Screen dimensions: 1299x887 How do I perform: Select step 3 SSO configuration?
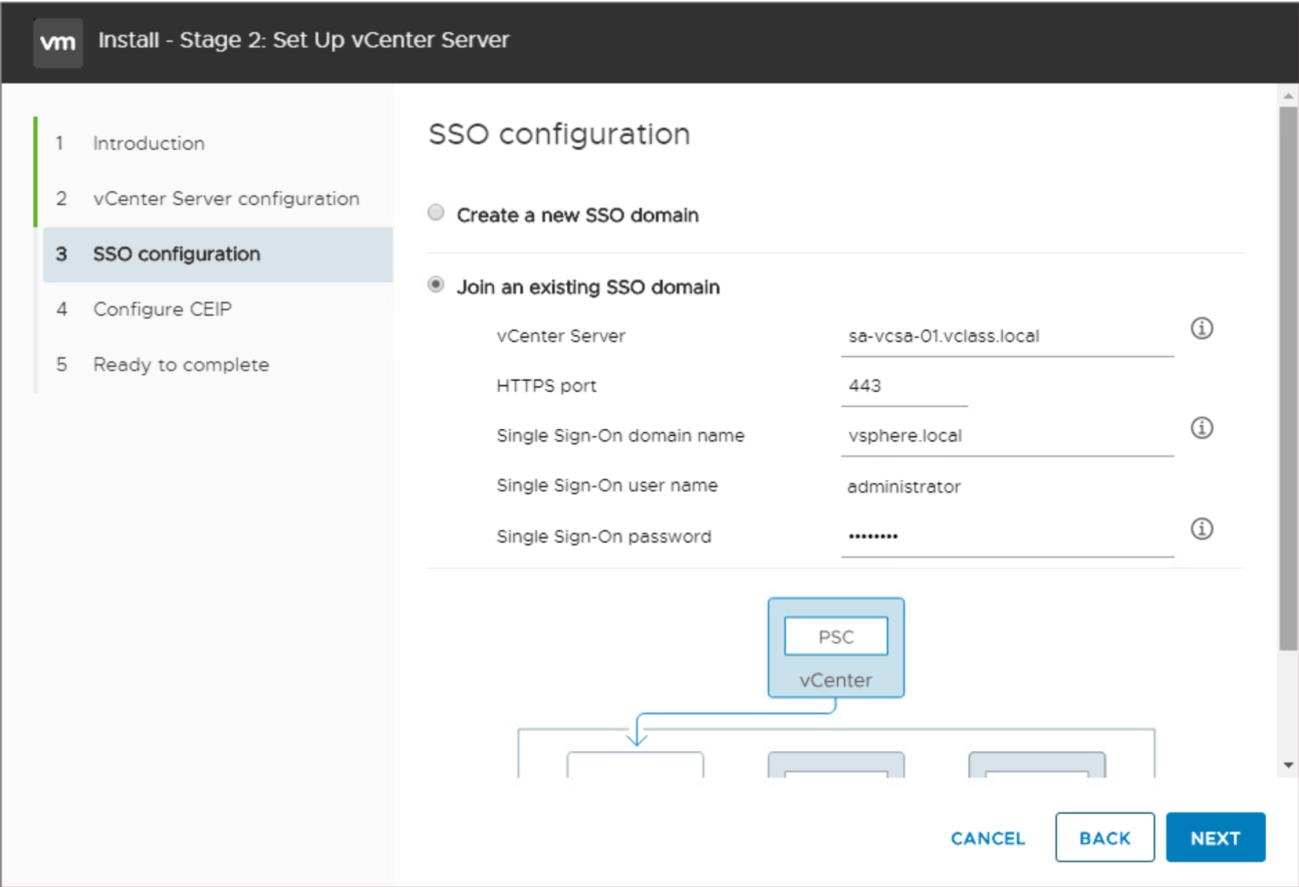[218, 254]
